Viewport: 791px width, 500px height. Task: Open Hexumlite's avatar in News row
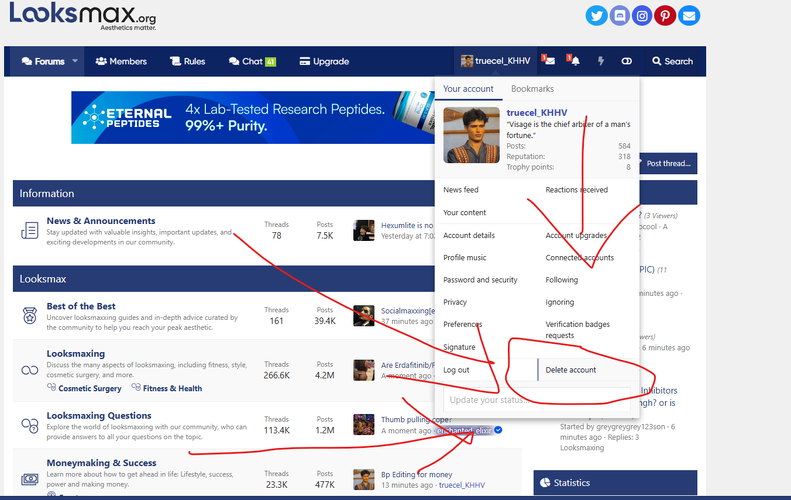(x=364, y=230)
